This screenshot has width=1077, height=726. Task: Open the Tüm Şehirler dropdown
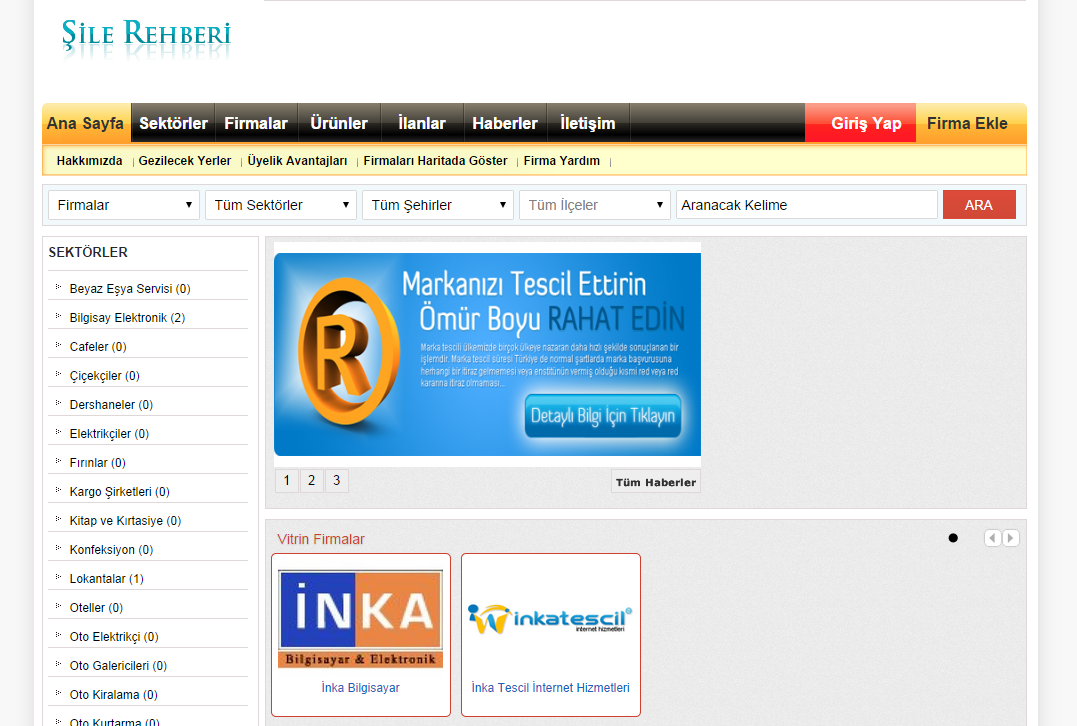[437, 205]
